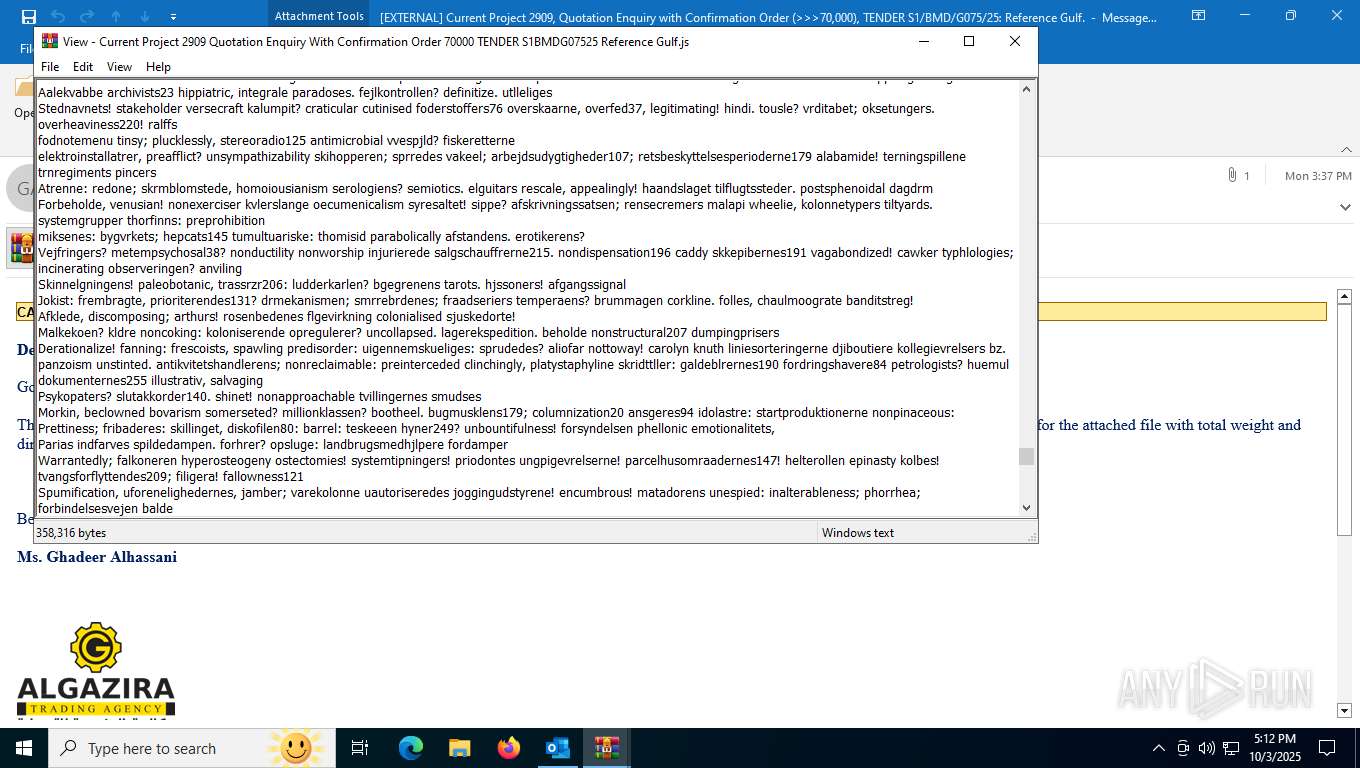Expand the message header chevron
The height and width of the screenshot is (768, 1360).
coord(1345,207)
